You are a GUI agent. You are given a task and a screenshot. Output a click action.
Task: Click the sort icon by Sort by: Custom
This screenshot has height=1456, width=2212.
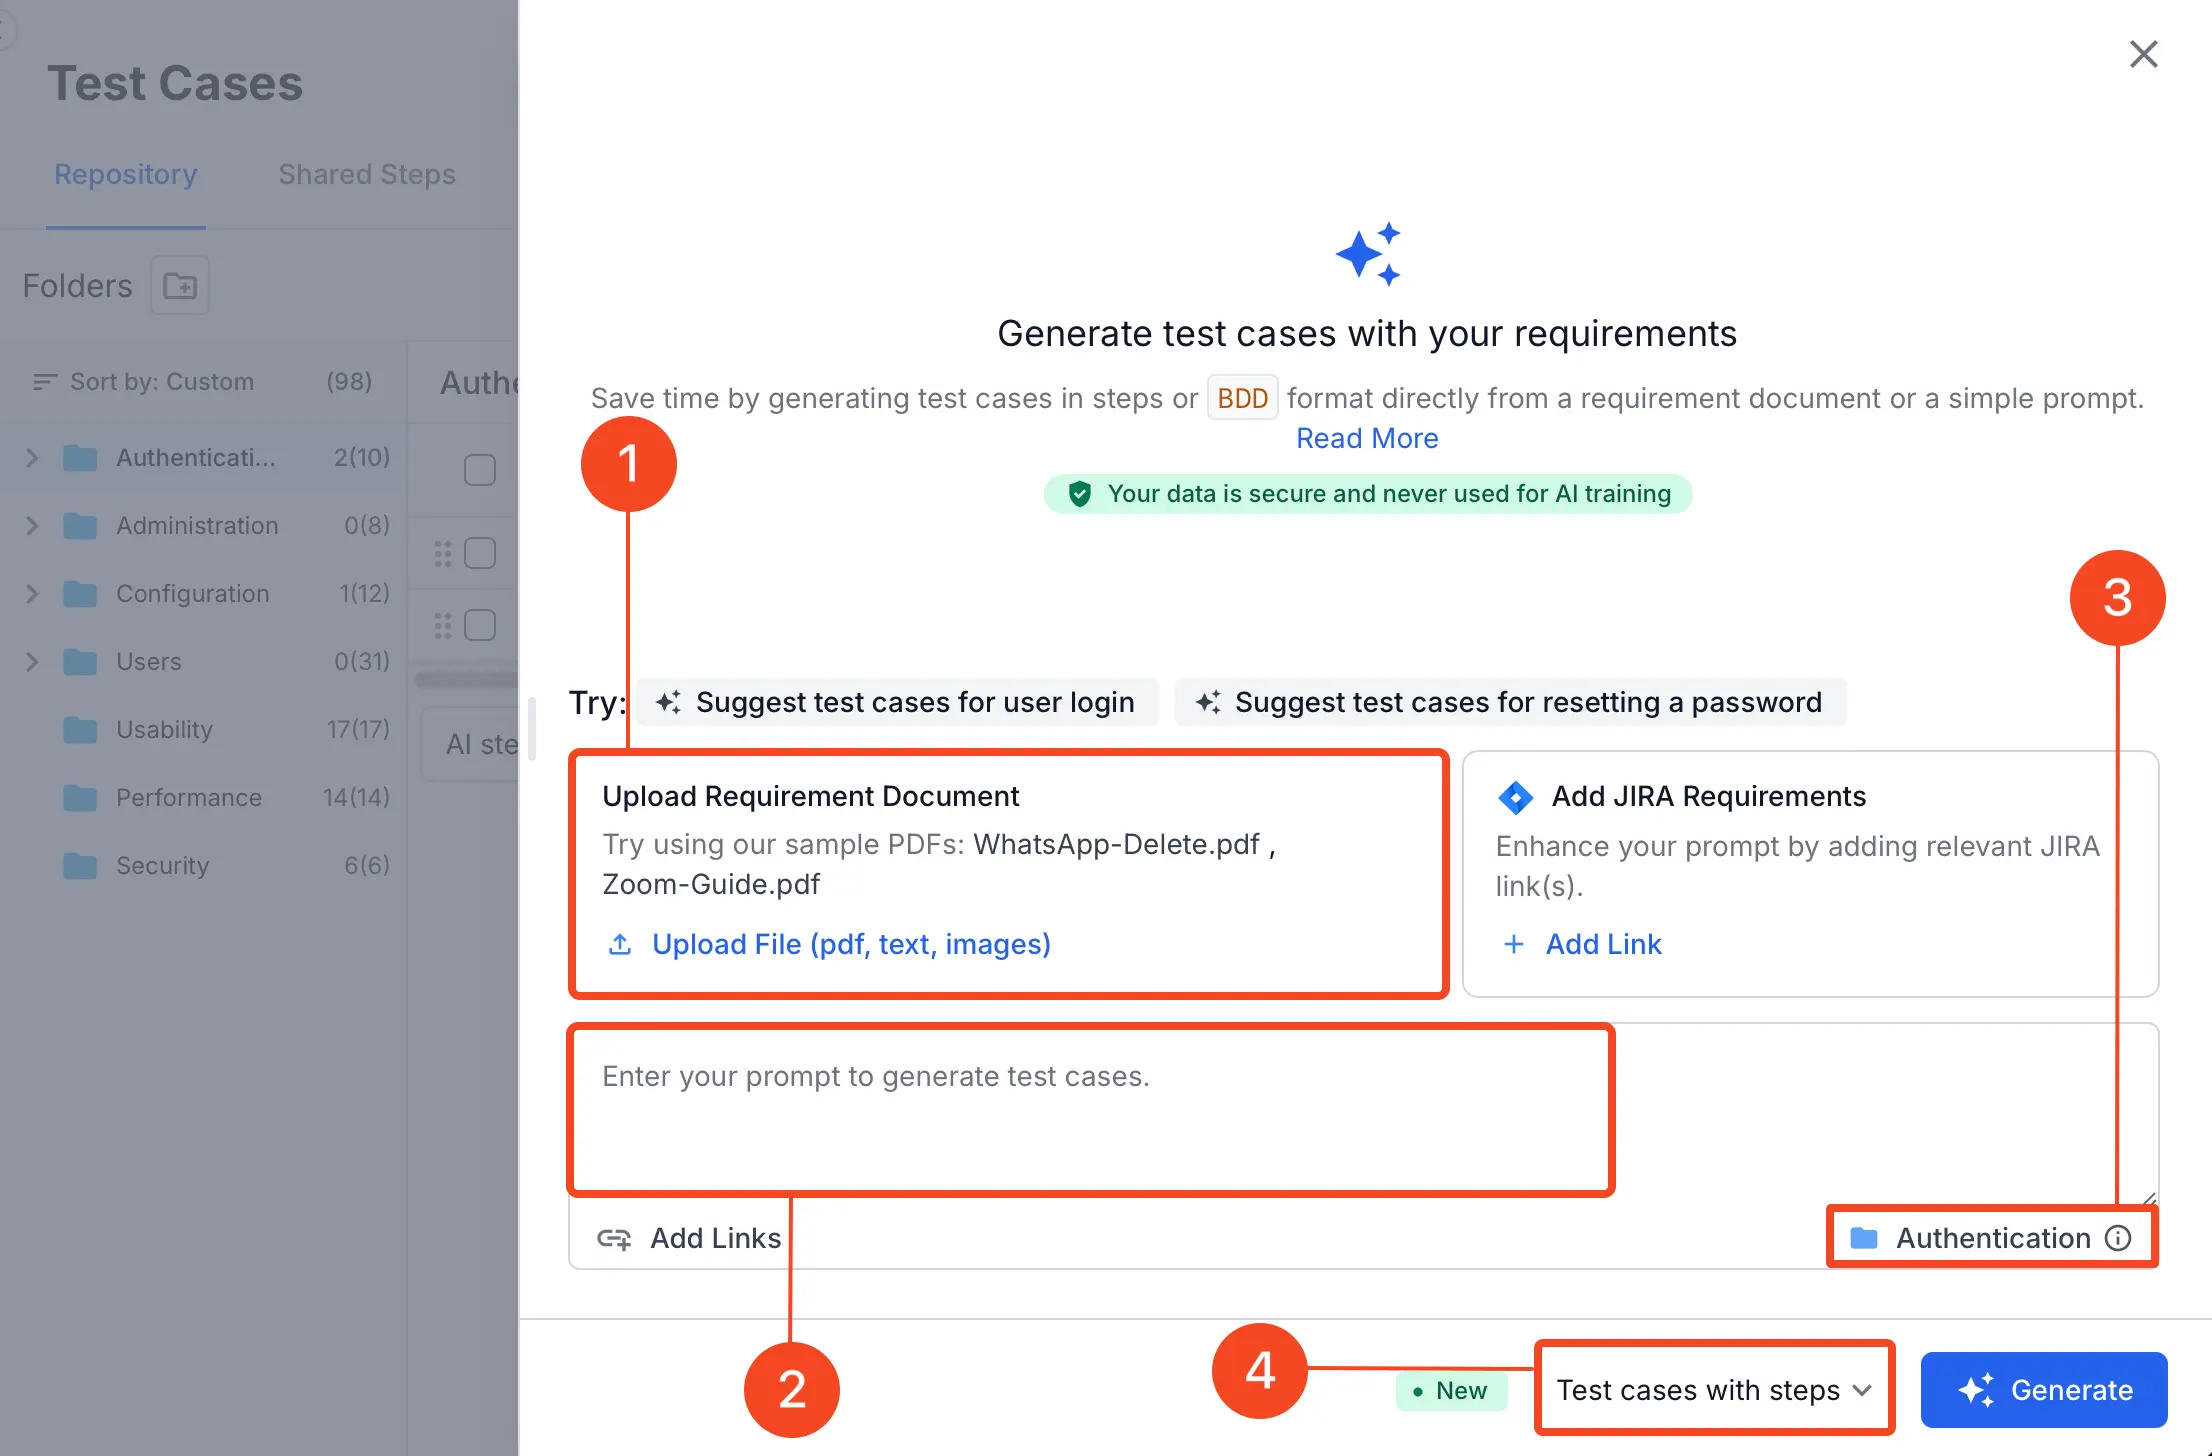44,382
